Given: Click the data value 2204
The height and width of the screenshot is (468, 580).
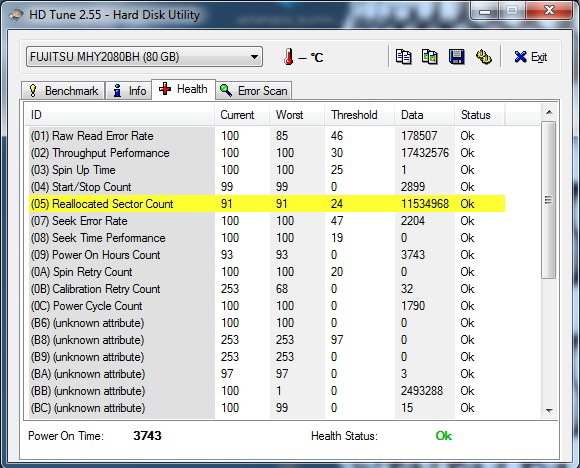Looking at the screenshot, I should click(x=413, y=221).
